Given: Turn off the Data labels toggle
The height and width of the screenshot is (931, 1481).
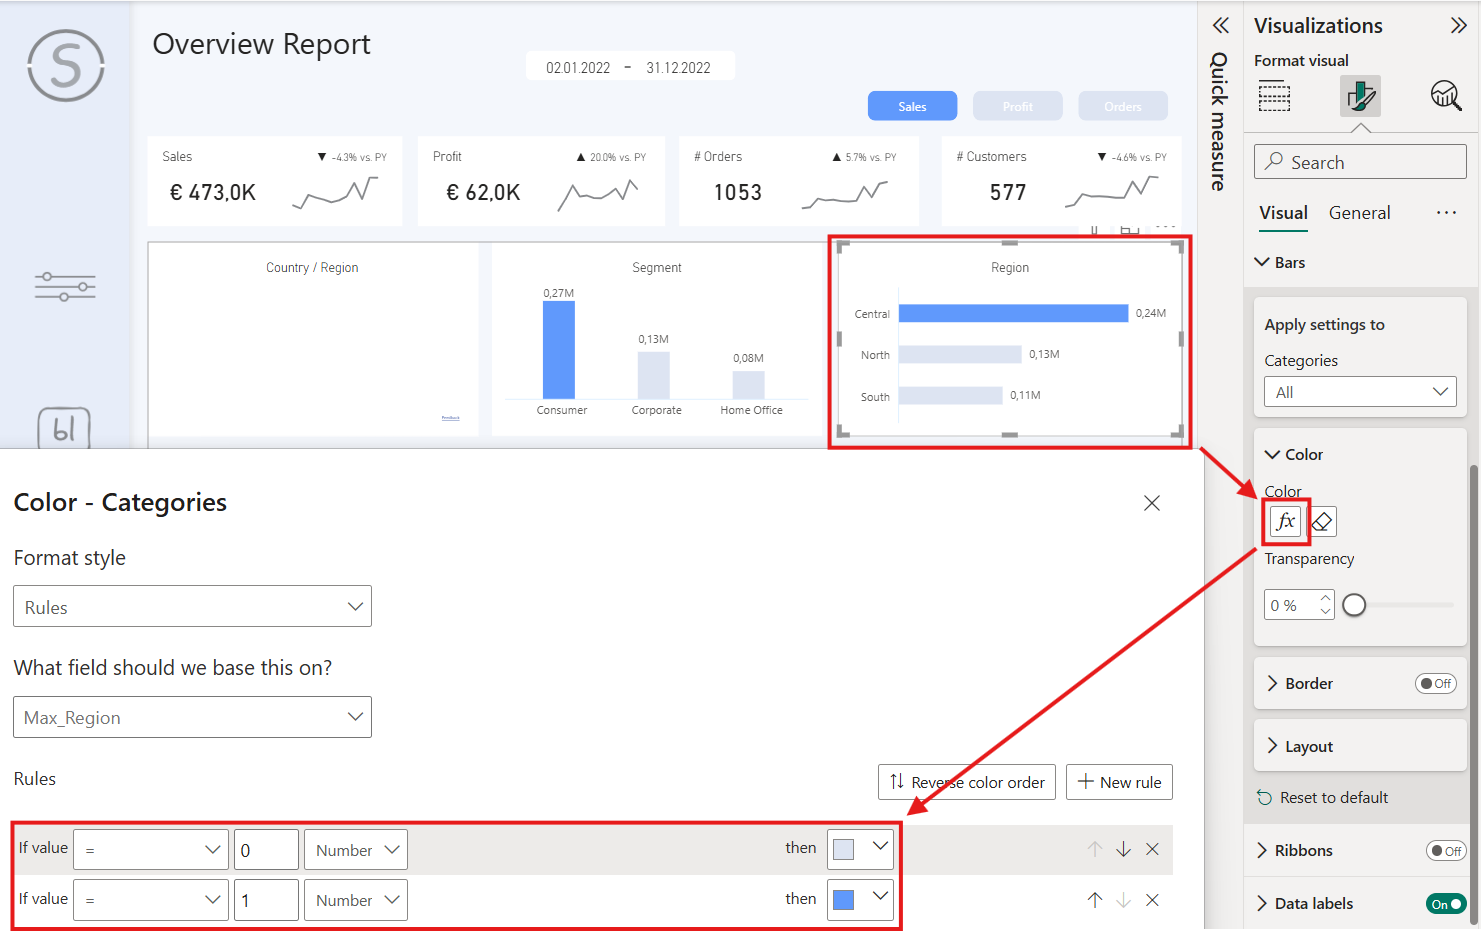Looking at the screenshot, I should pos(1446,904).
